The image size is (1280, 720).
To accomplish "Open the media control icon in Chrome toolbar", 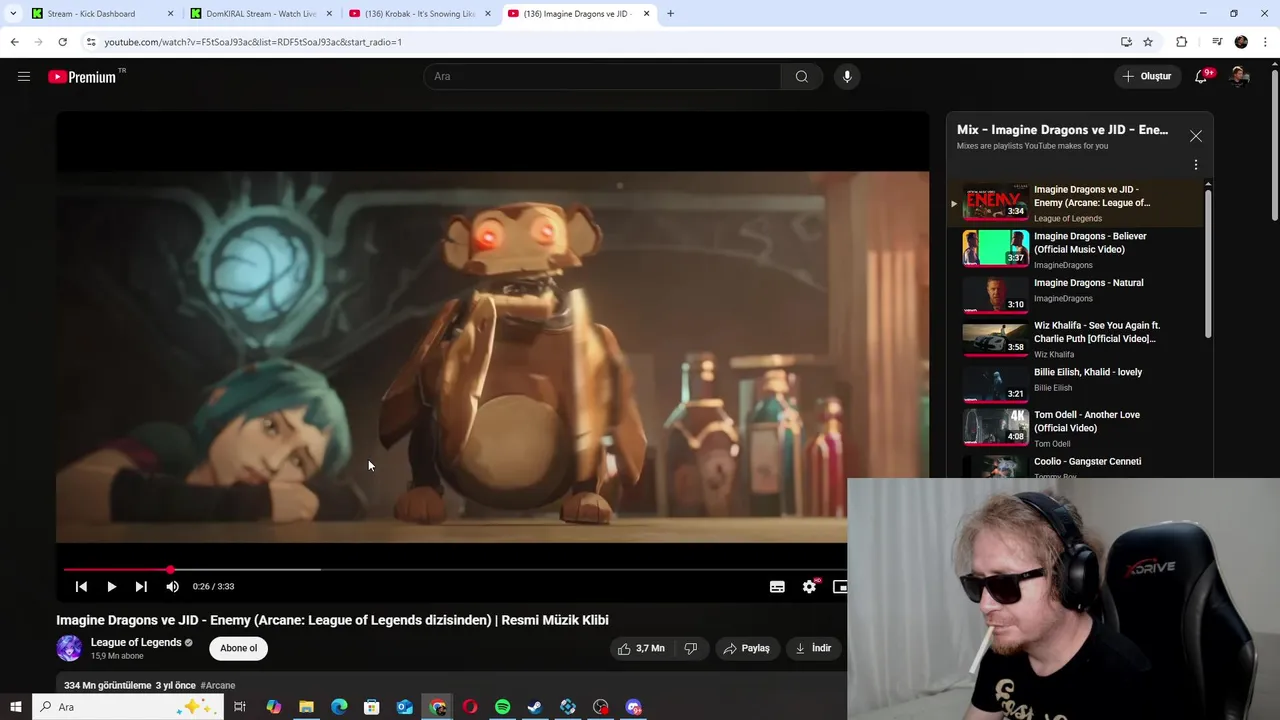I will (1216, 42).
